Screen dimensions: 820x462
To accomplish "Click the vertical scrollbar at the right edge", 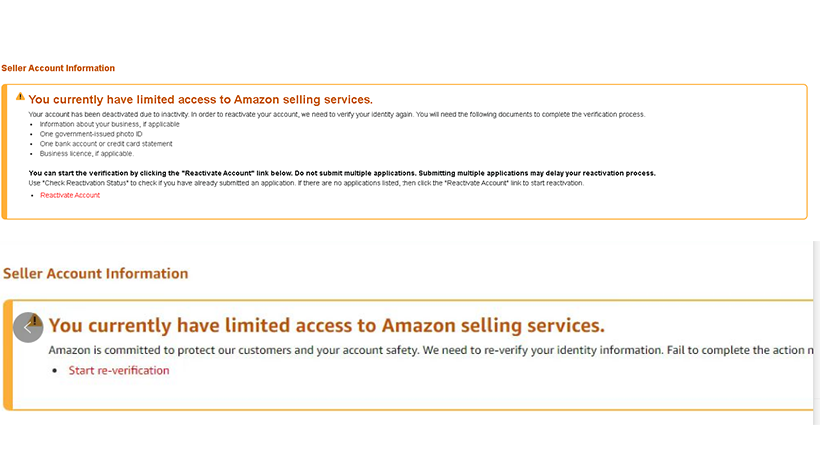I will click(816, 332).
